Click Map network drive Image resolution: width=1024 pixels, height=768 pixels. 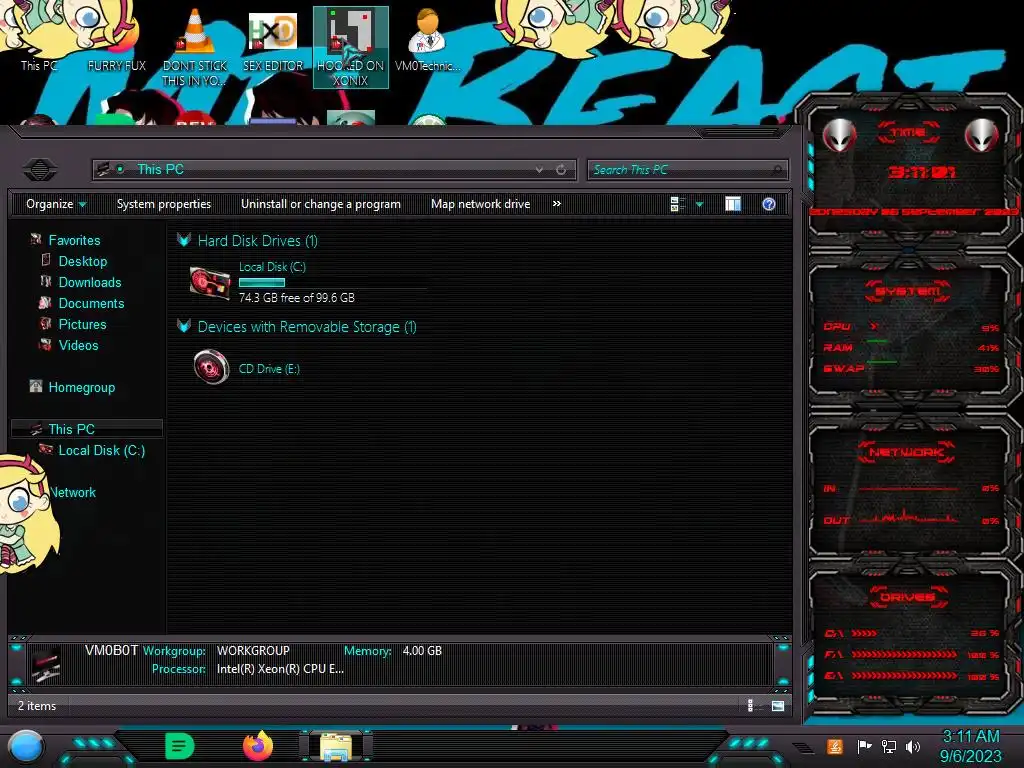(x=481, y=204)
